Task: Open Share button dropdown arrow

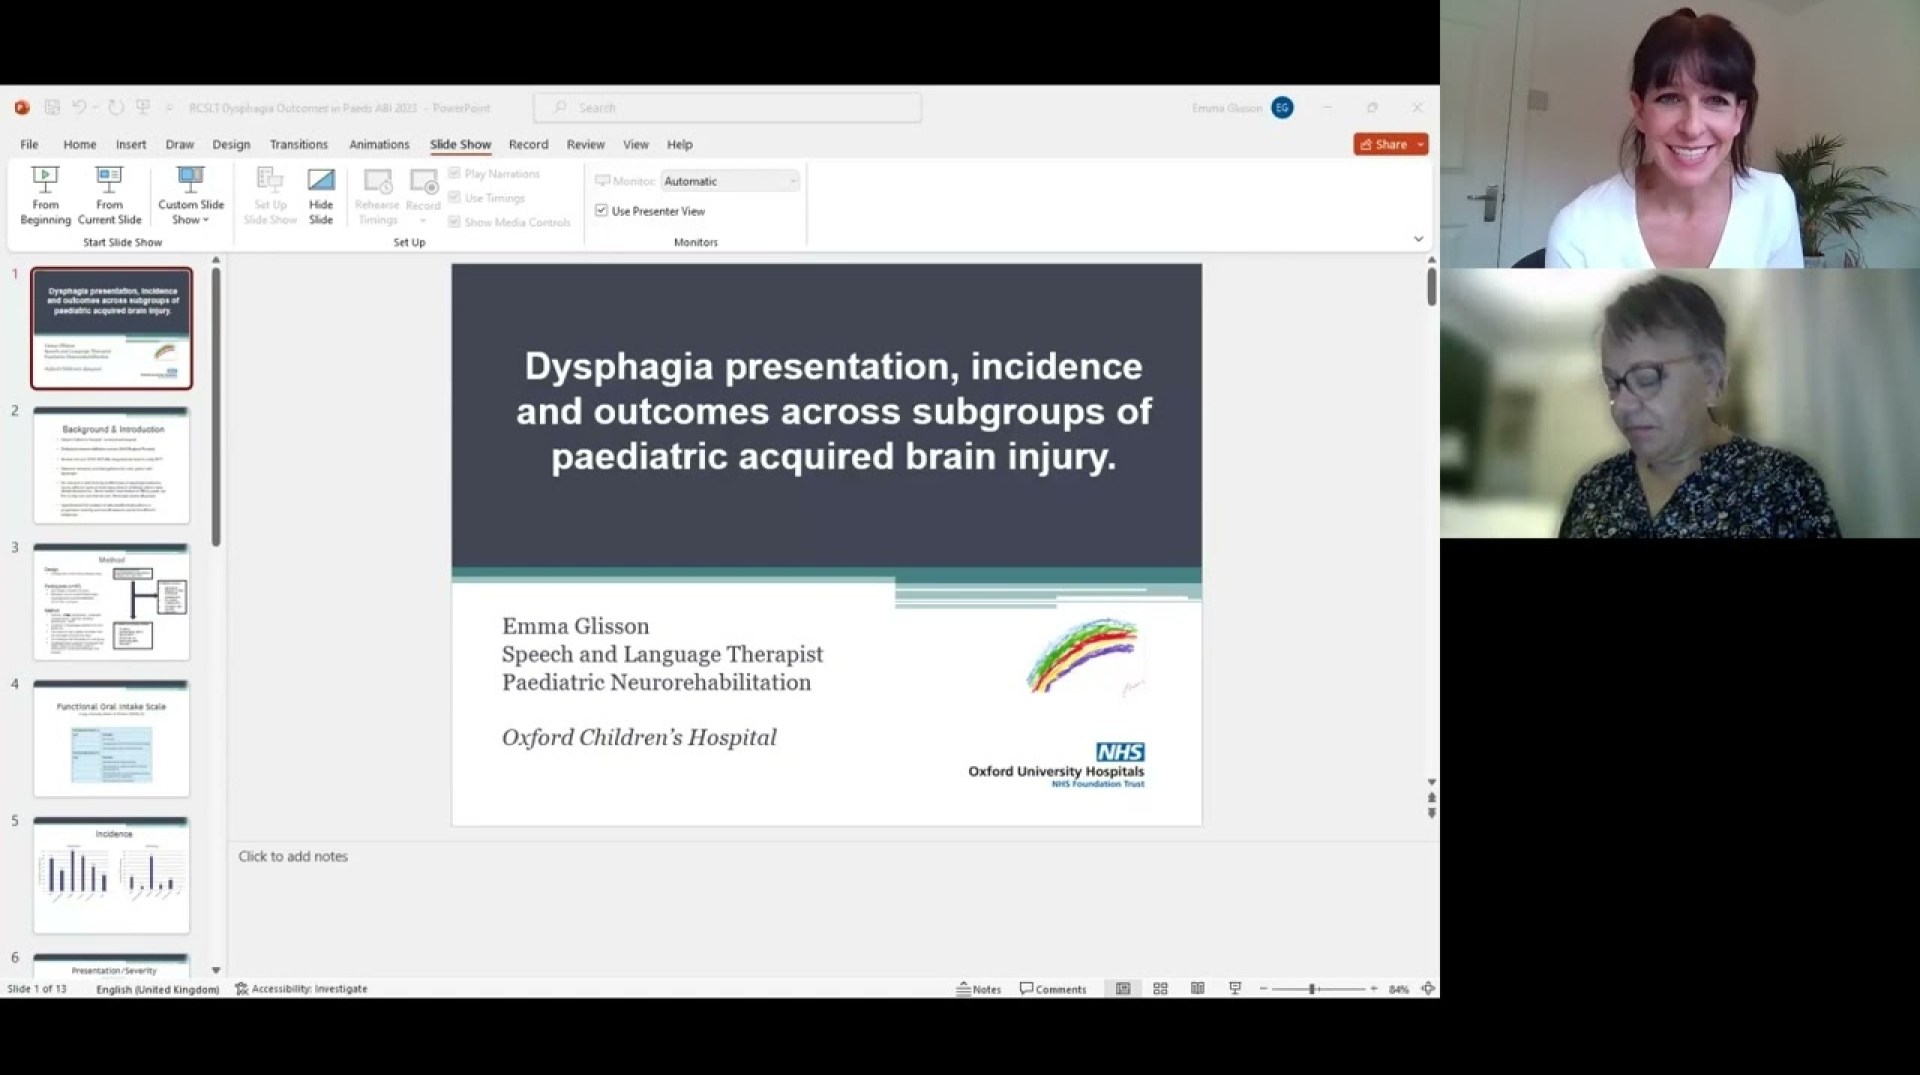Action: (x=1421, y=144)
